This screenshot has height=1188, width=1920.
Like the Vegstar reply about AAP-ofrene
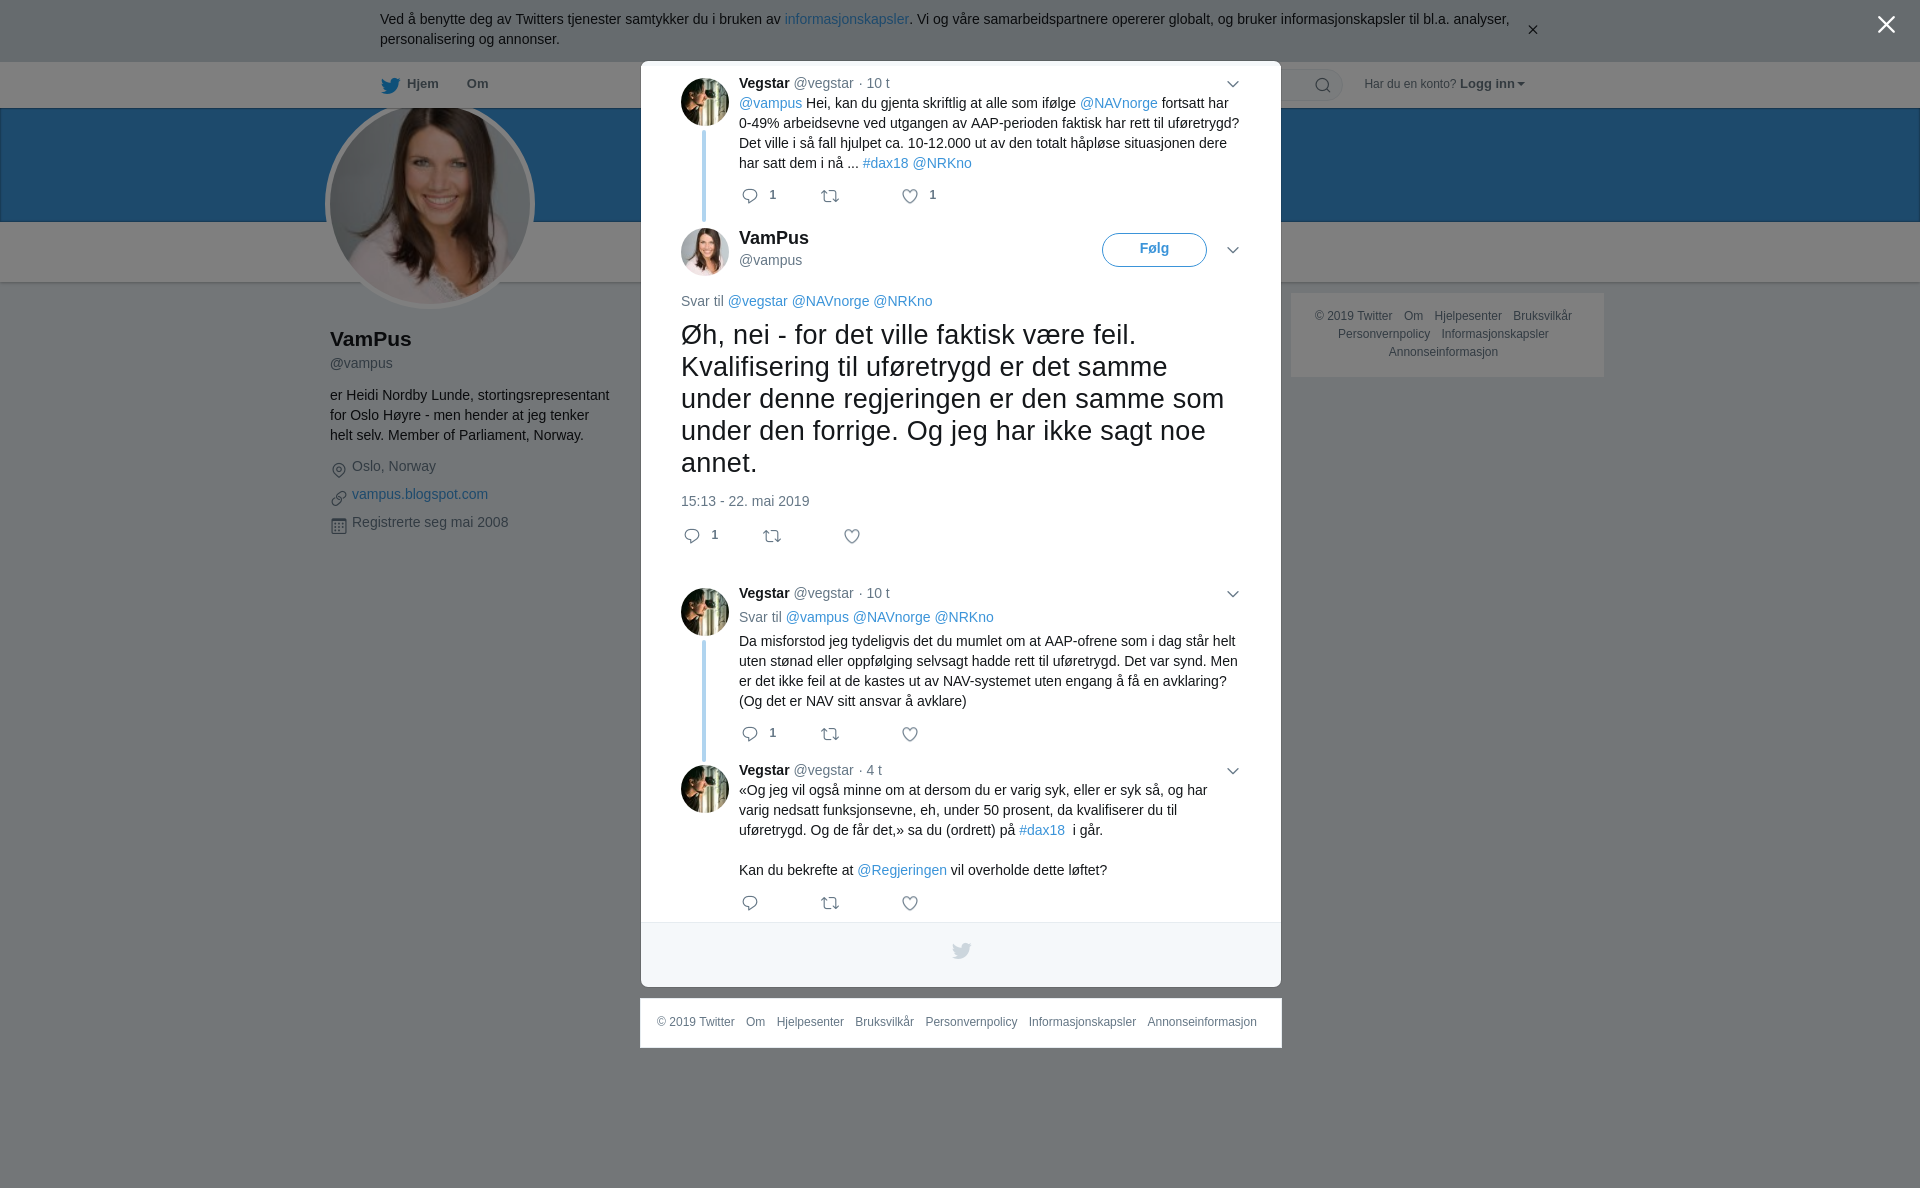coord(910,735)
